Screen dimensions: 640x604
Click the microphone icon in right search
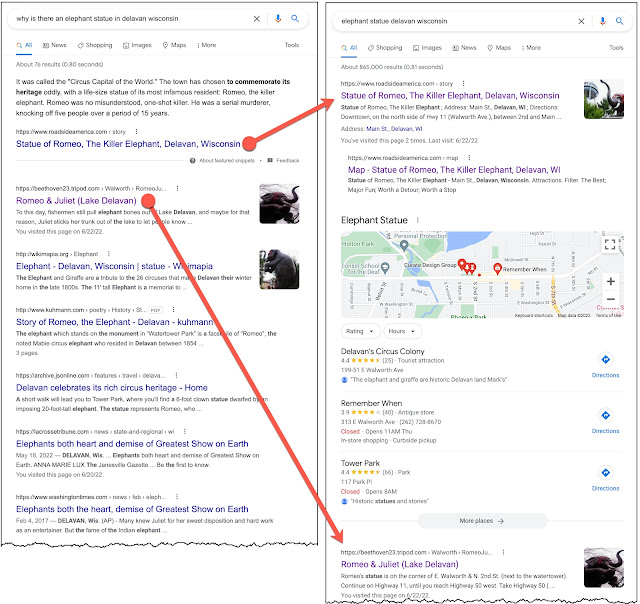[602, 21]
